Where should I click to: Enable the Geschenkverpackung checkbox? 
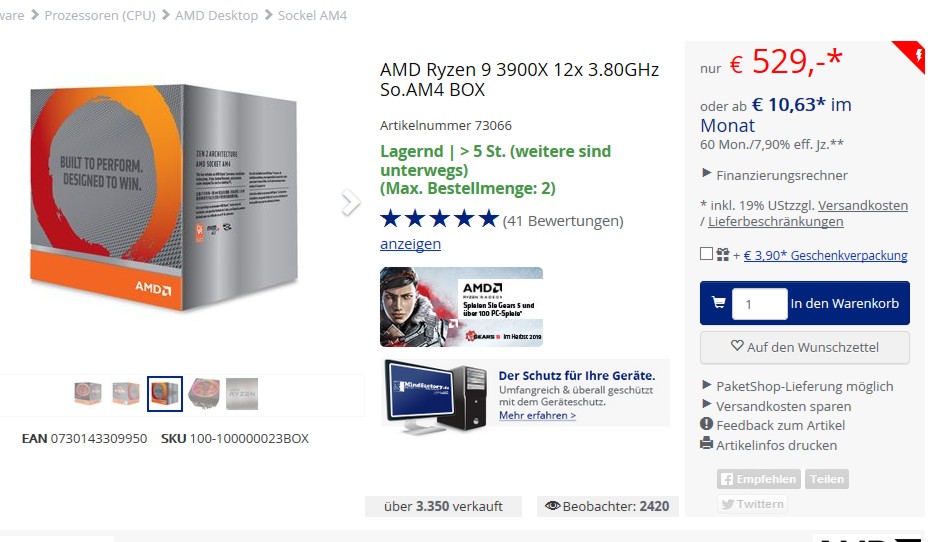click(707, 255)
